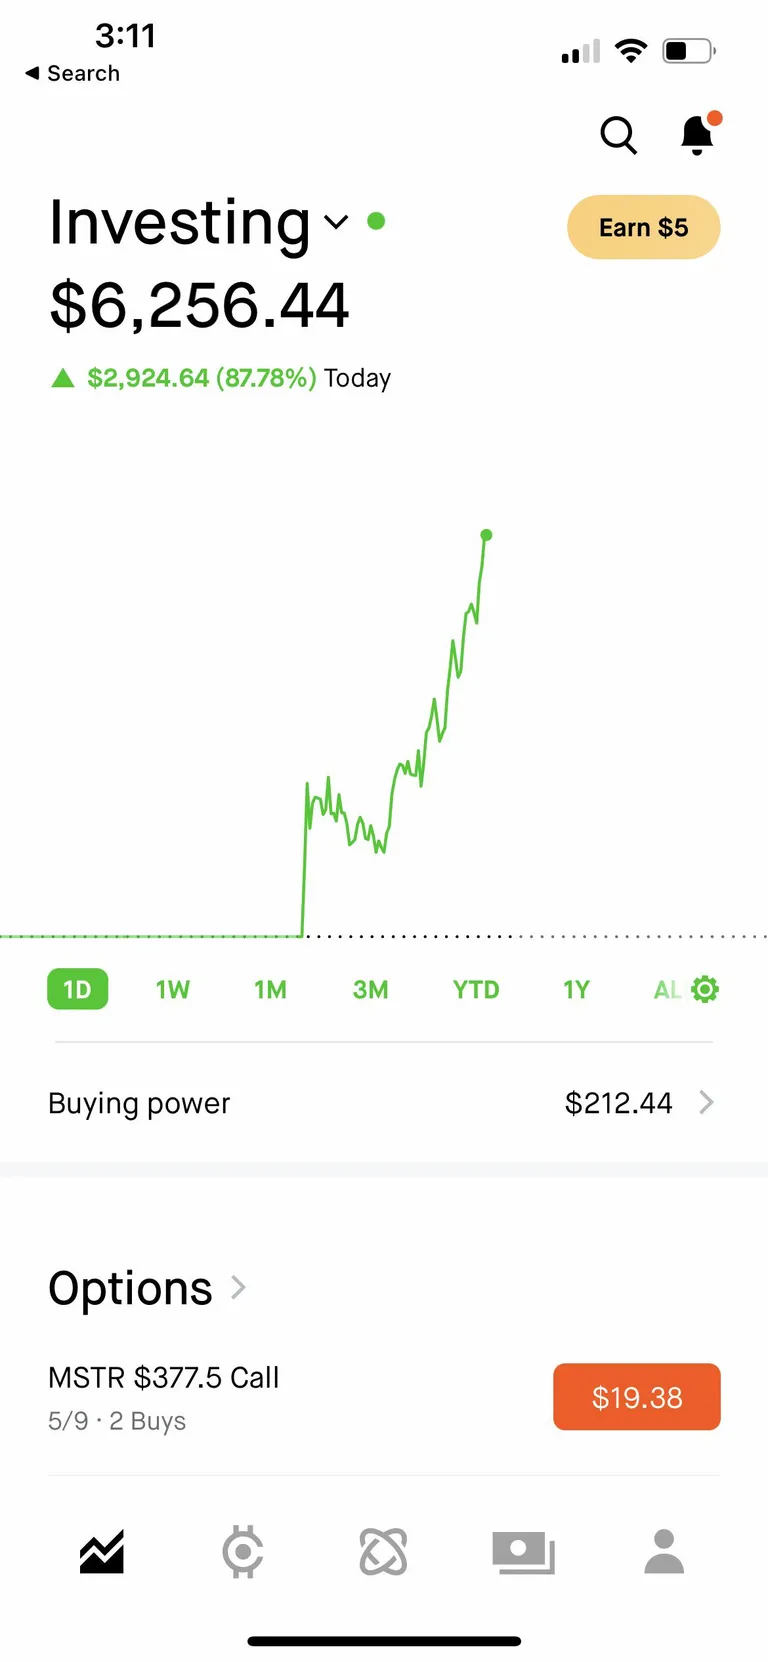Open chart settings gear icon

click(705, 989)
